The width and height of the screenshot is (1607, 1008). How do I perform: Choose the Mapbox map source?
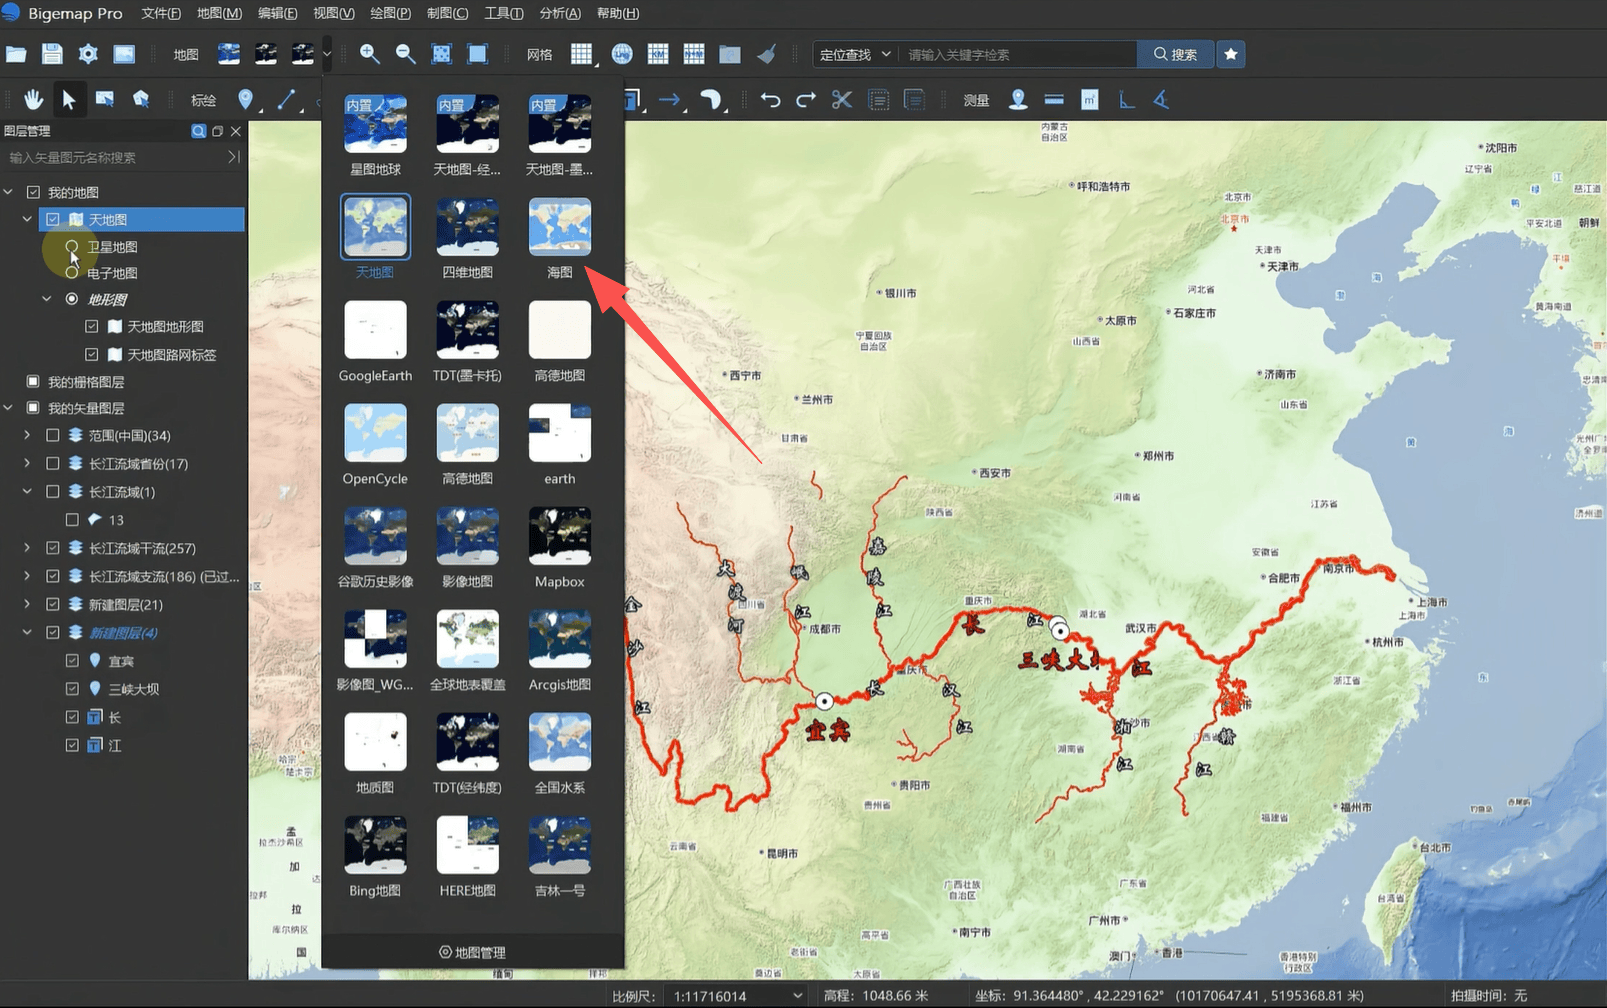click(560, 547)
